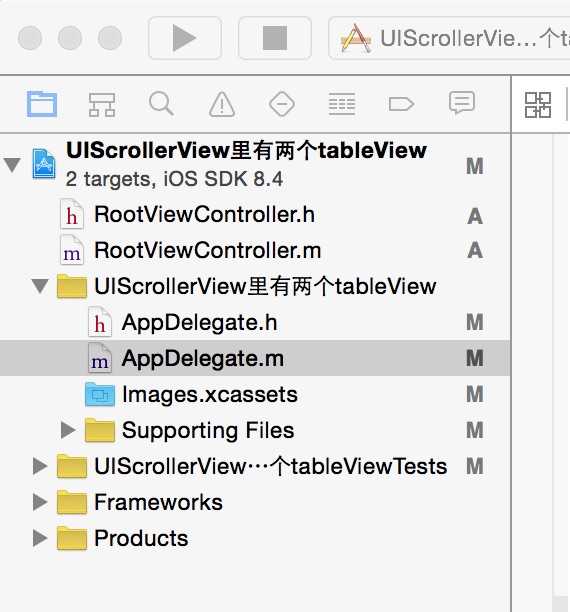The width and height of the screenshot is (570, 612).
Task: Open the Test navigator diamond icon
Action: (281, 104)
